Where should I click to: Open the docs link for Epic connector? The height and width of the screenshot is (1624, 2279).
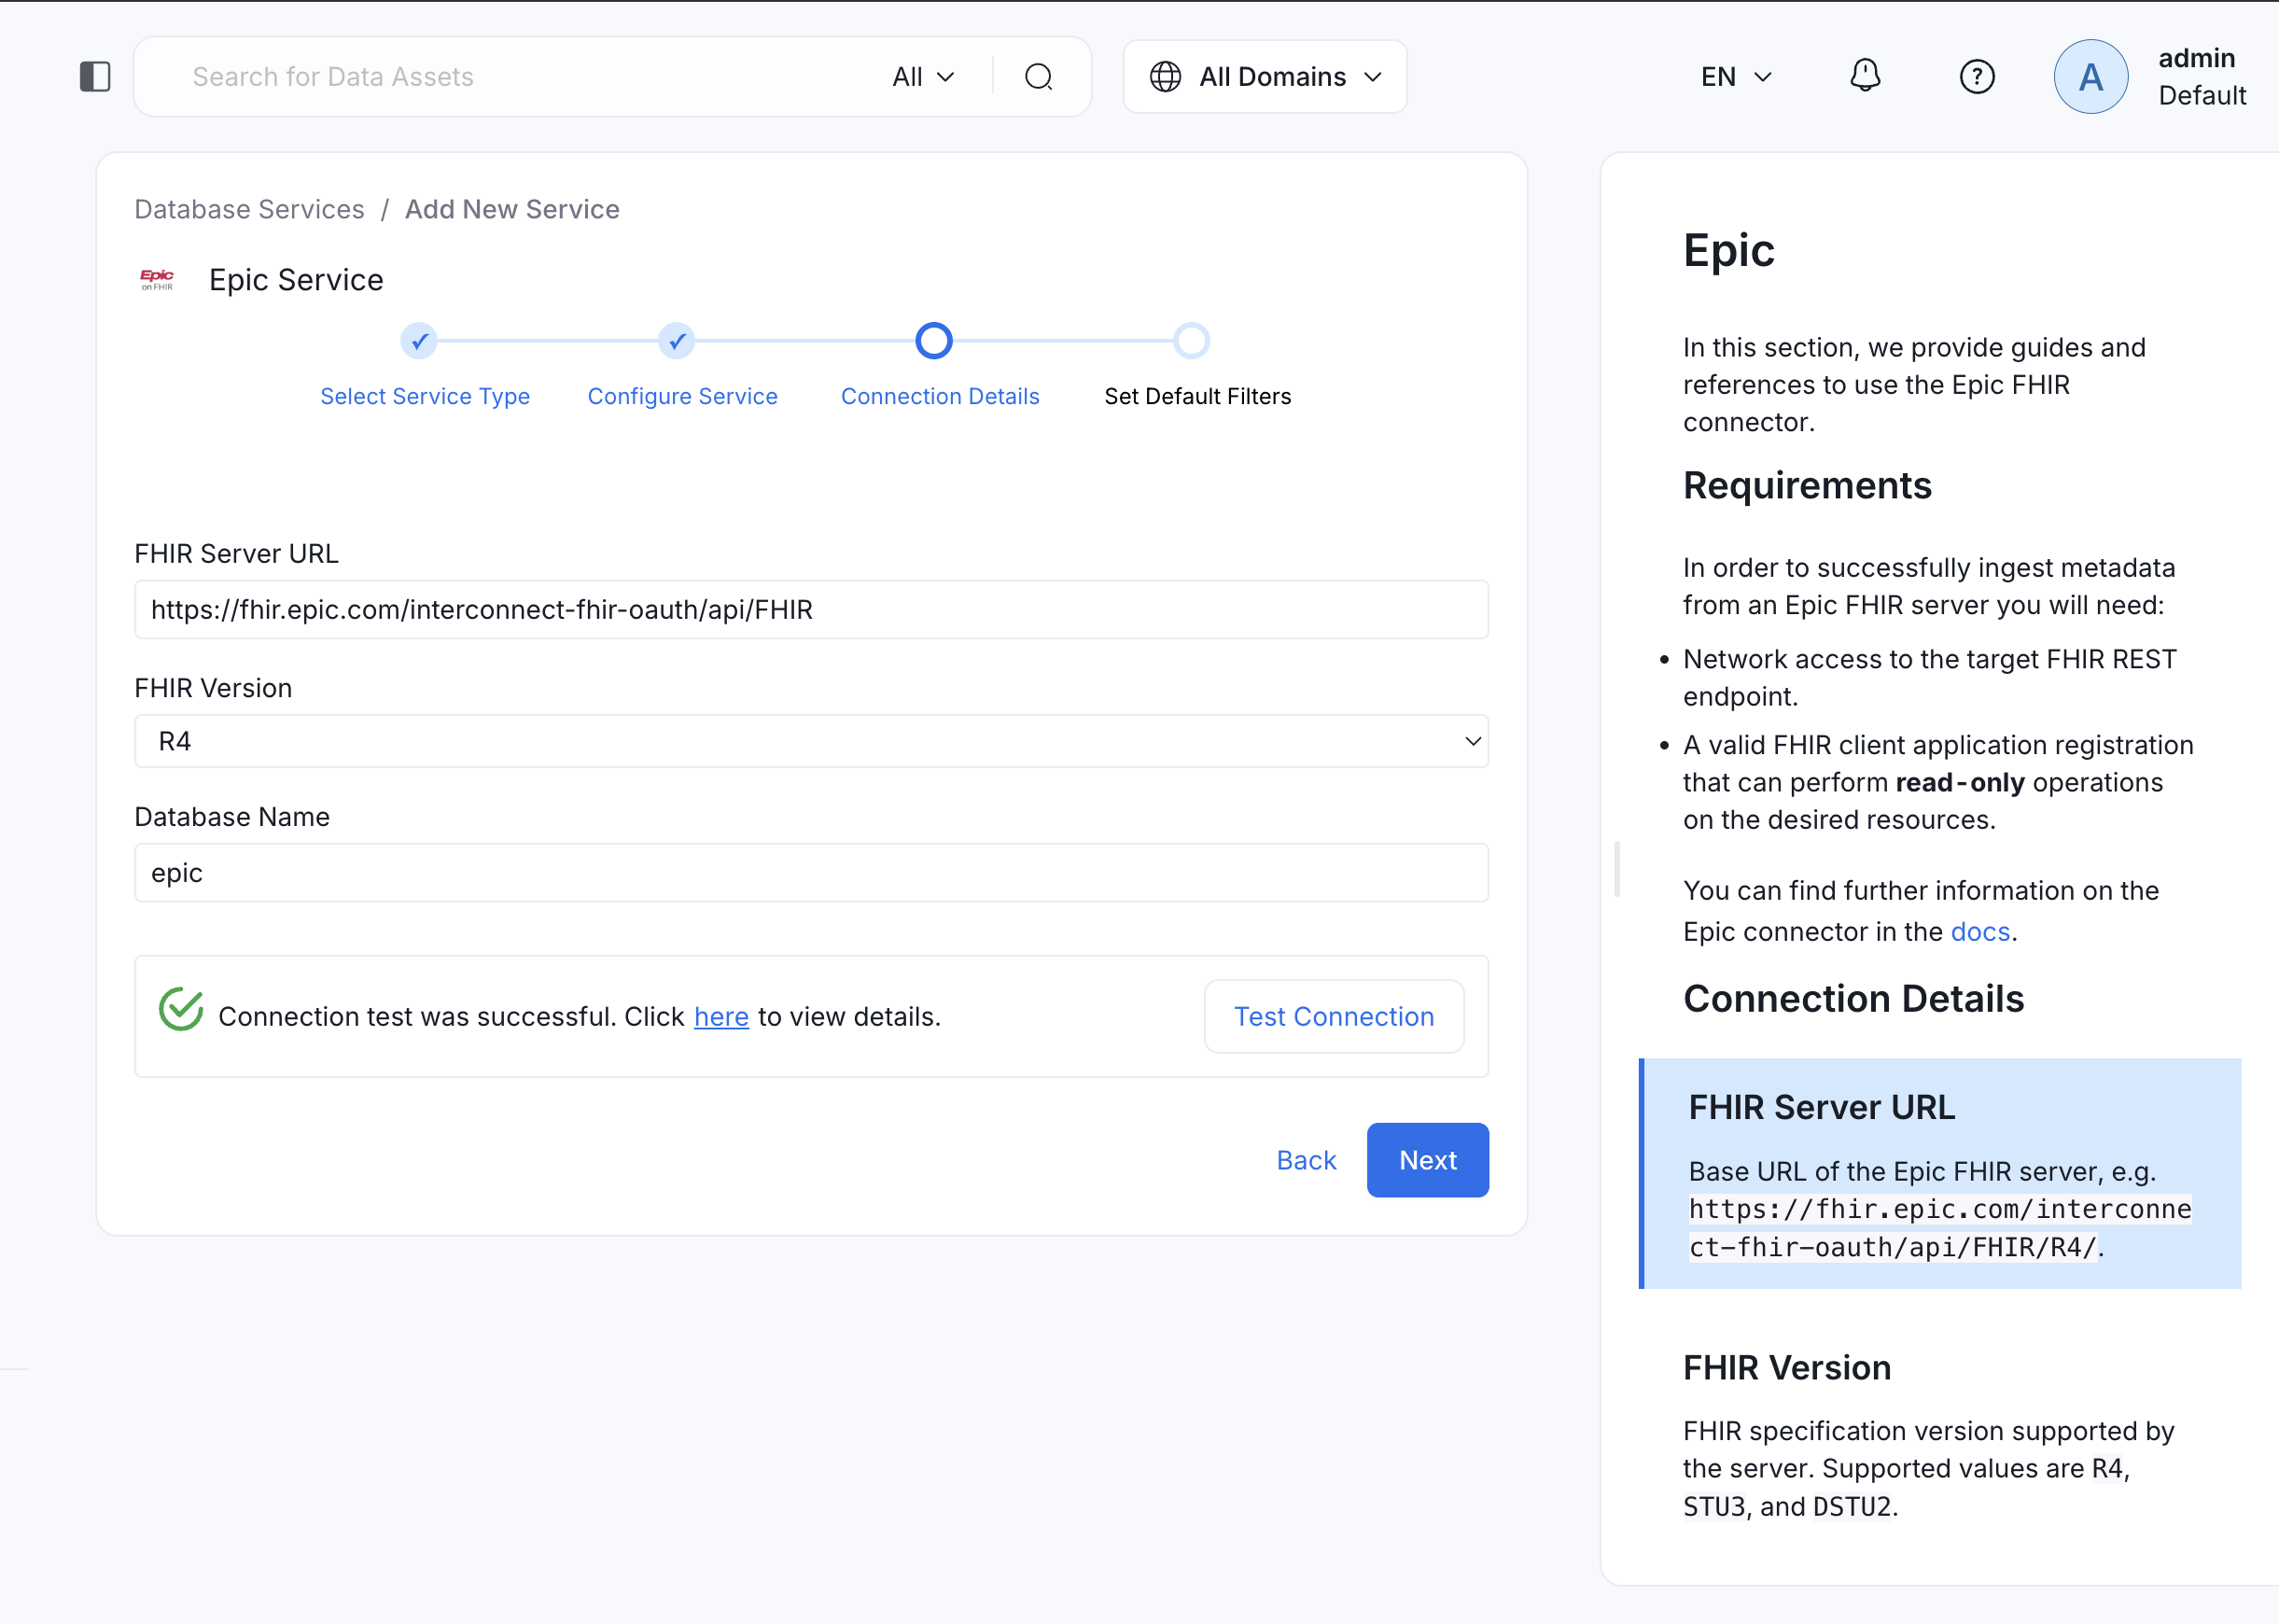(x=1979, y=931)
